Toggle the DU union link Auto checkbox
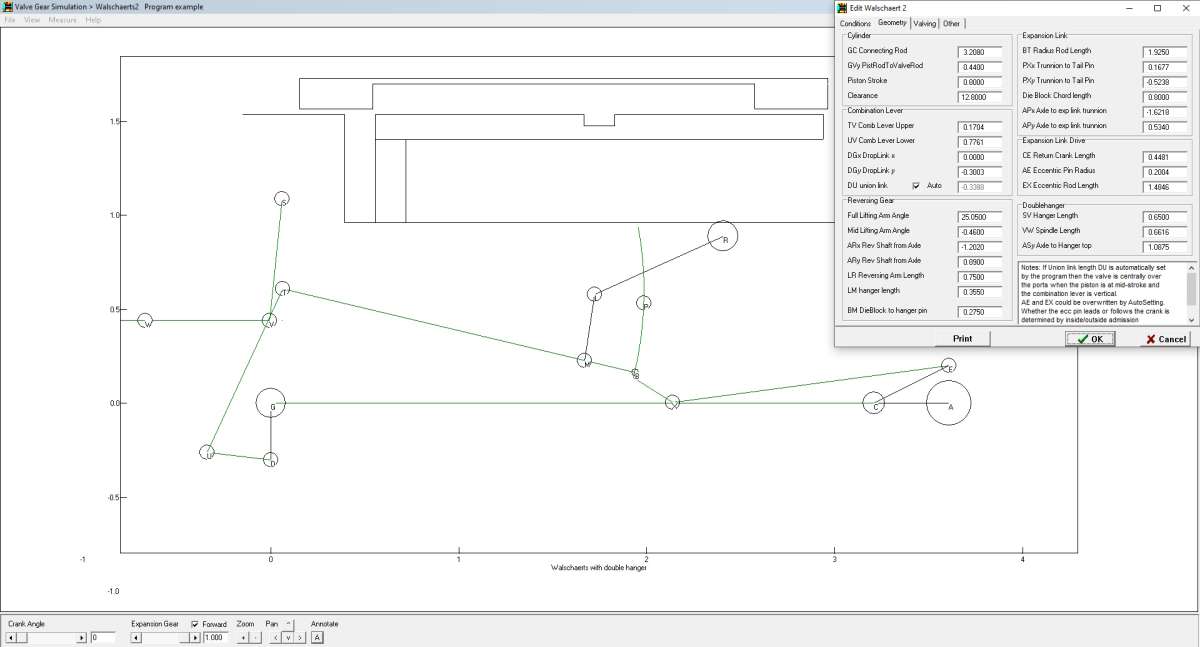The image size is (1200, 647). pyautogui.click(x=916, y=185)
